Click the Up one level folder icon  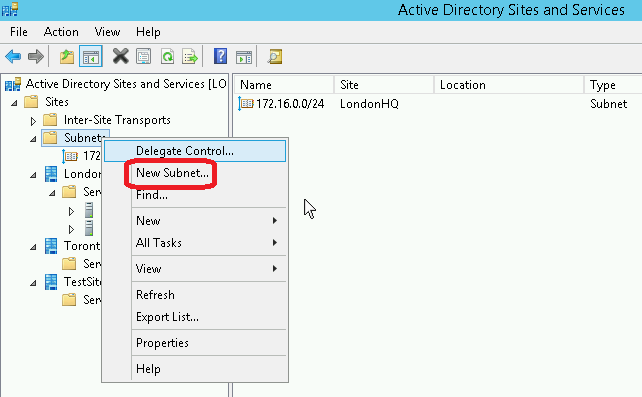[x=67, y=56]
